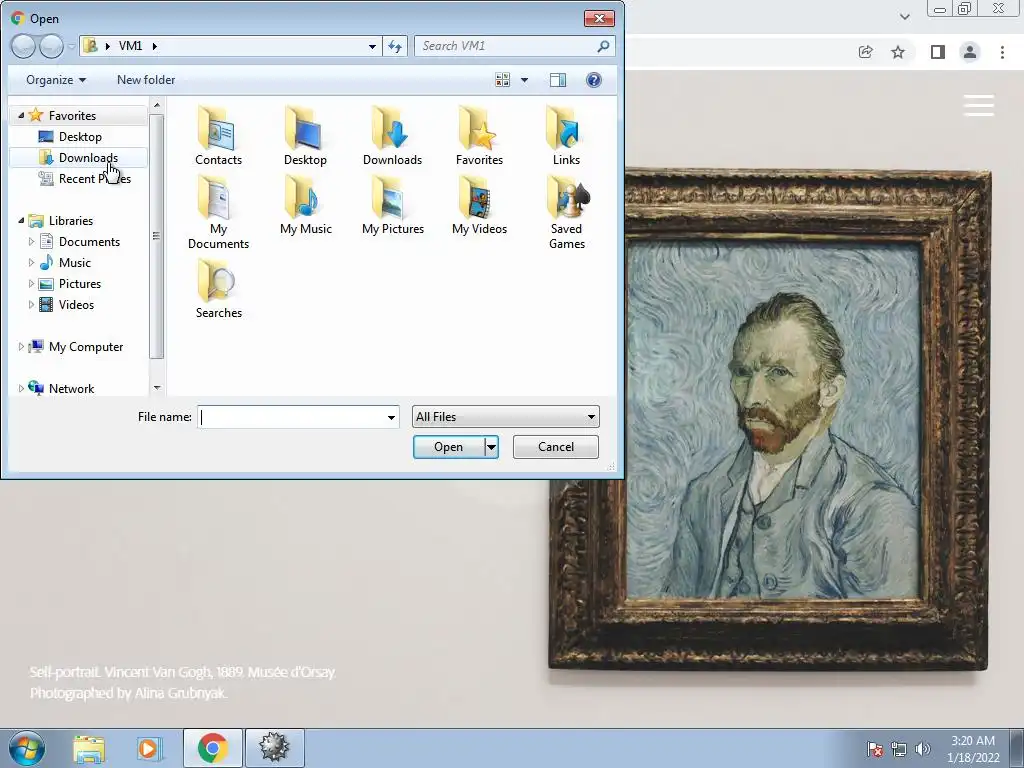Toggle Chrome side panel icon
The height and width of the screenshot is (768, 1024).
click(x=938, y=52)
